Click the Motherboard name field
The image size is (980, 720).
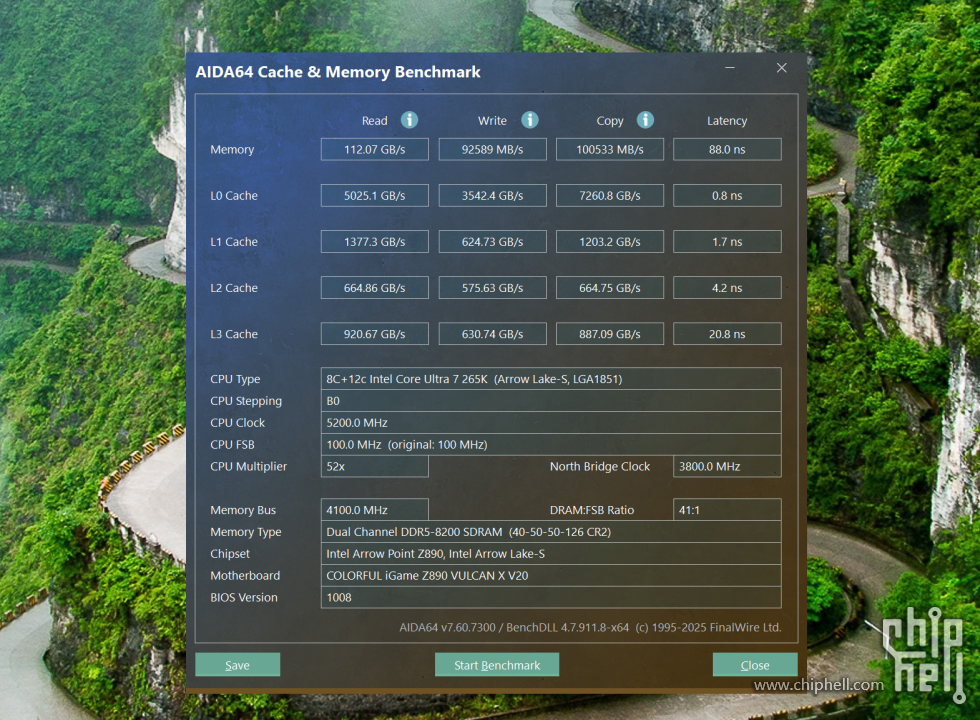[x=551, y=576]
